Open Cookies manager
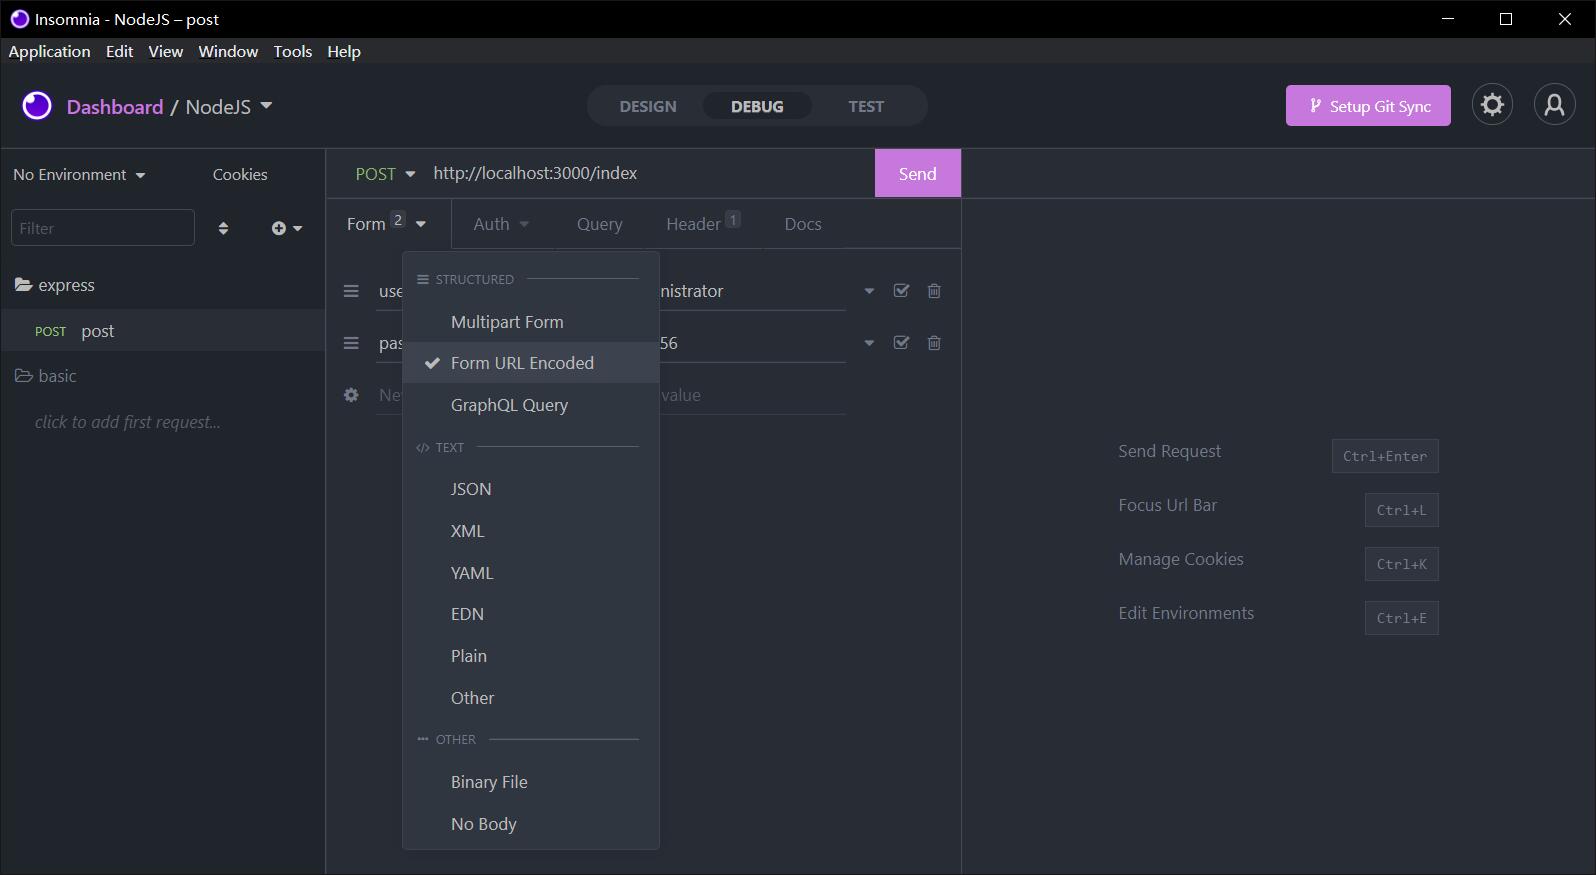This screenshot has height=875, width=1596. coord(240,175)
